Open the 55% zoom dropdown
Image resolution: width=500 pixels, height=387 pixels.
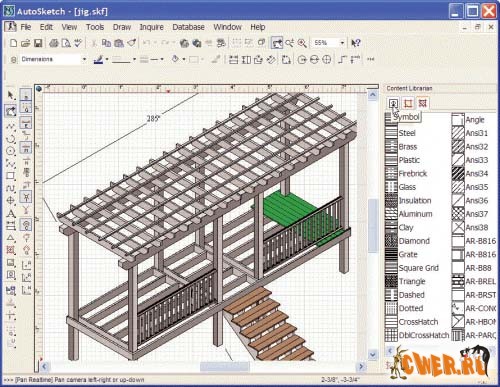click(342, 43)
